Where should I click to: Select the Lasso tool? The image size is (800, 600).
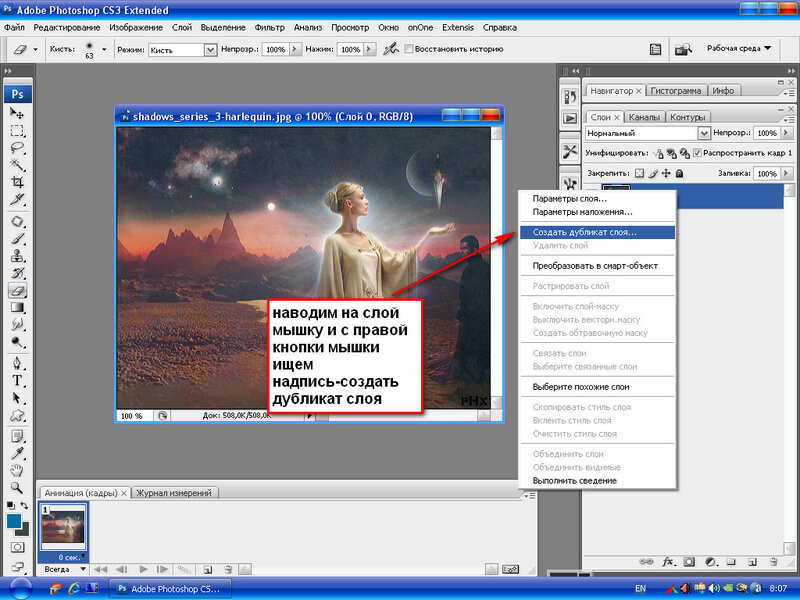click(17, 148)
